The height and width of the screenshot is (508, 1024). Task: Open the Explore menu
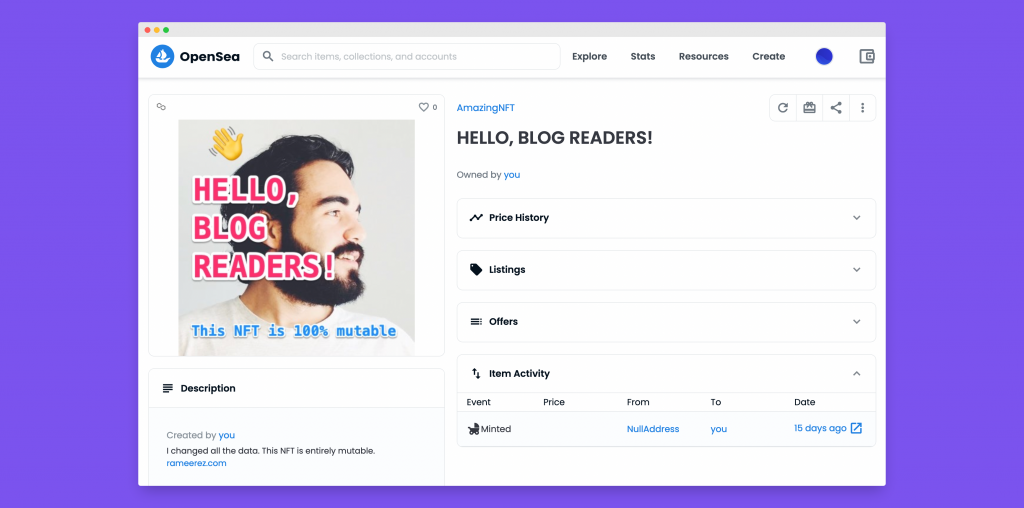click(590, 57)
